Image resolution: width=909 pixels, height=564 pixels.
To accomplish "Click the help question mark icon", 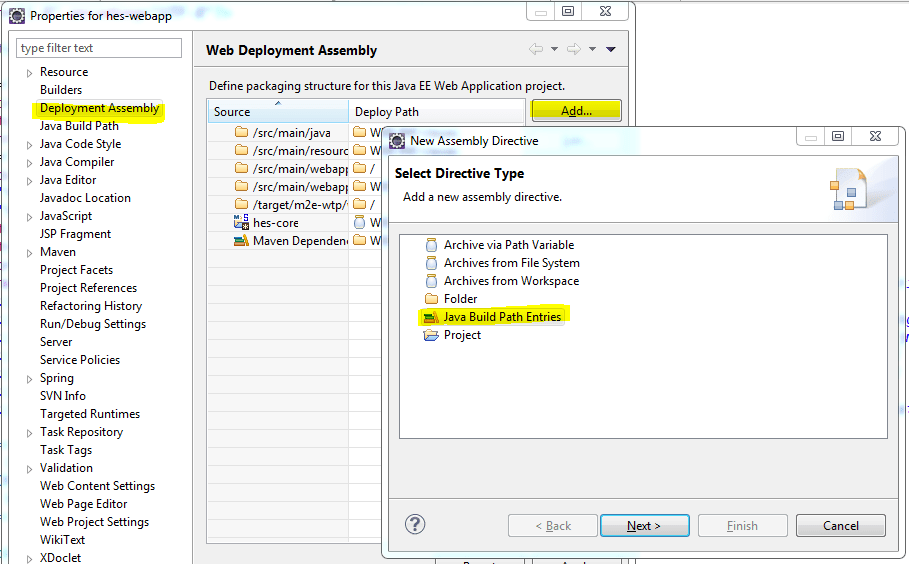I will [x=414, y=525].
